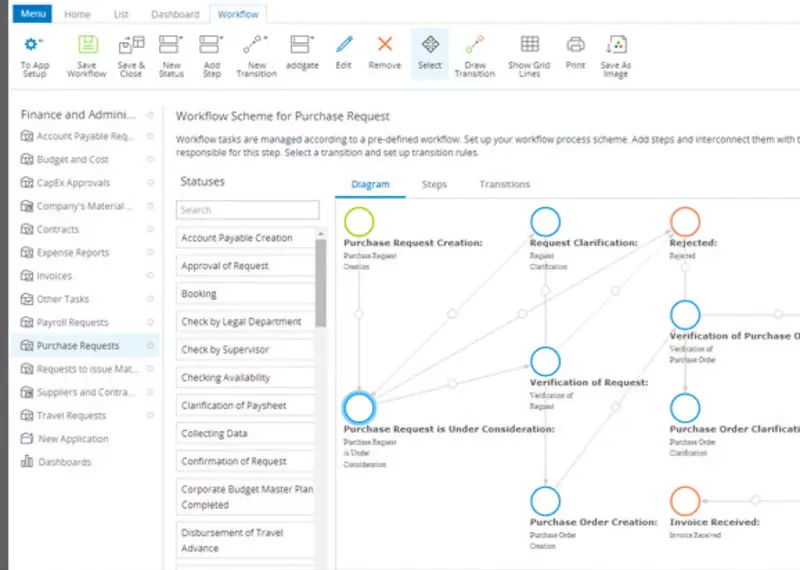The height and width of the screenshot is (570, 800).
Task: Open Account Payable Req... in sidebar
Action: (85, 136)
